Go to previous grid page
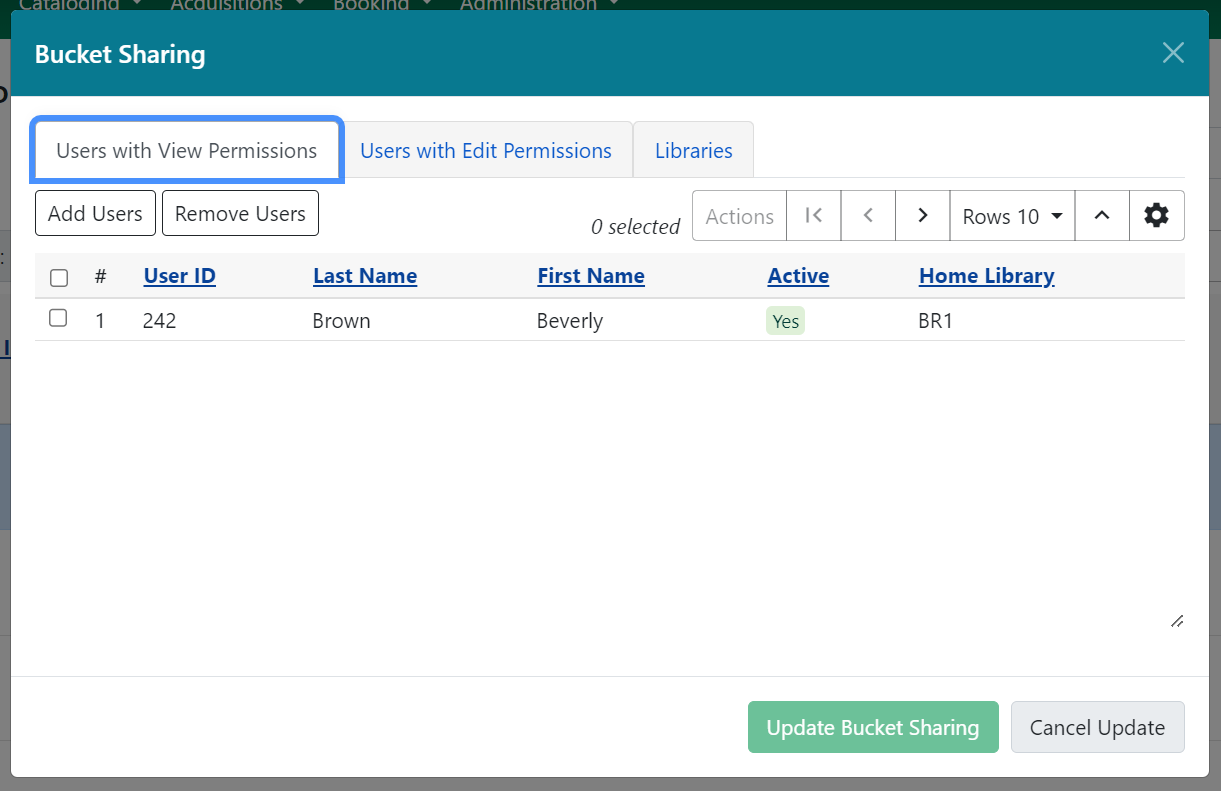 click(868, 216)
